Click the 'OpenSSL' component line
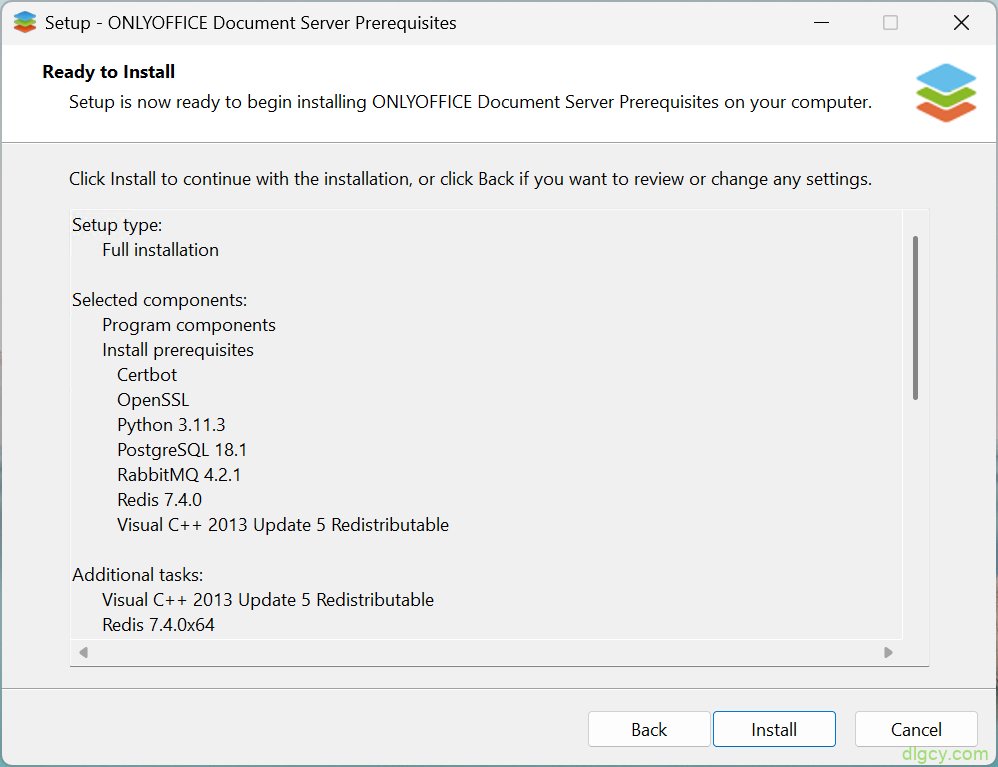The height and width of the screenshot is (767, 998). (153, 400)
